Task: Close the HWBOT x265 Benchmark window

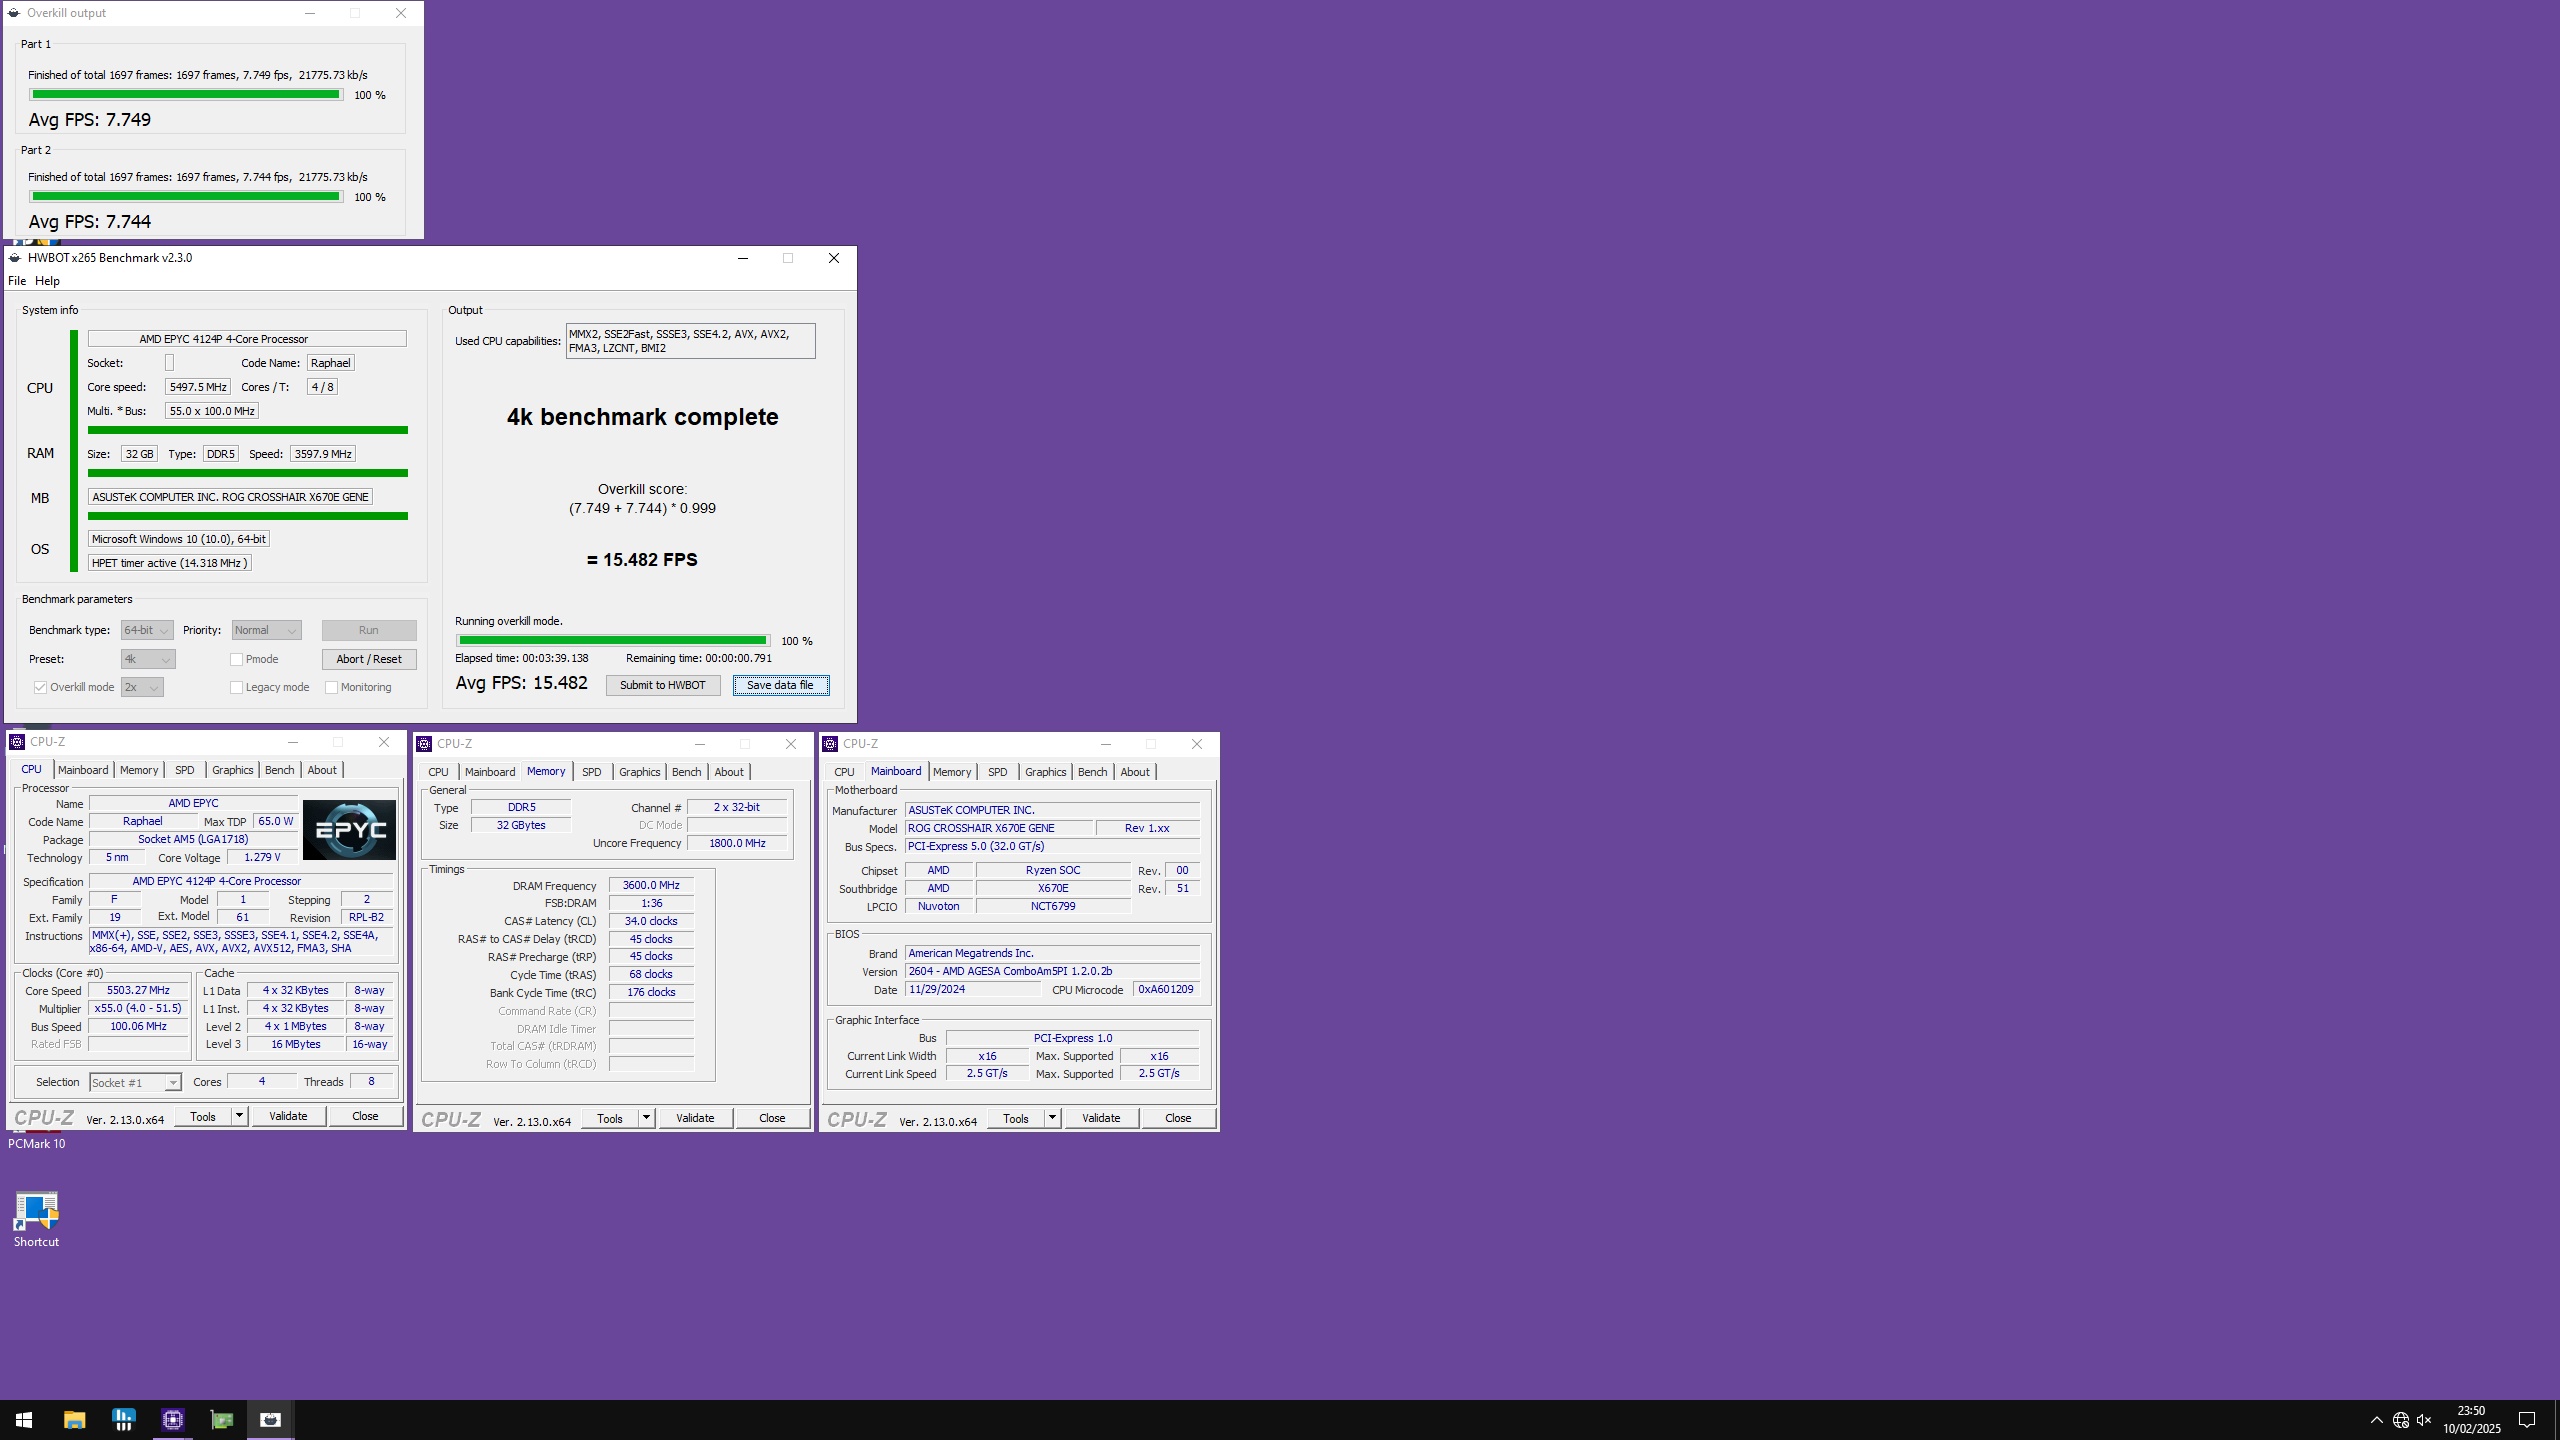Action: (834, 258)
